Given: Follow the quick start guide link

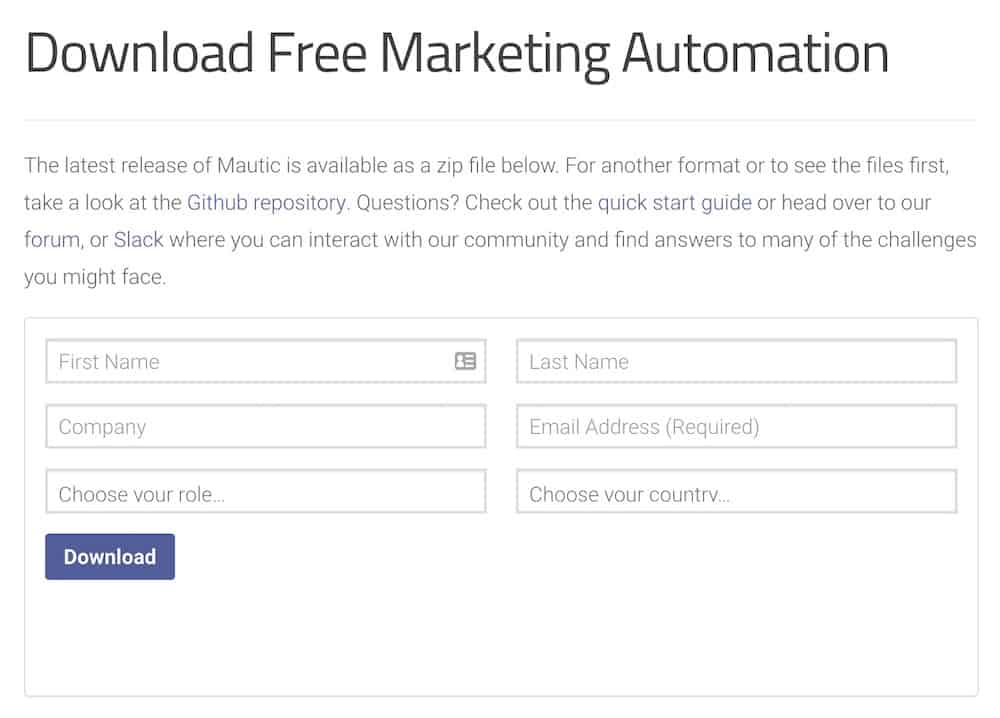Looking at the screenshot, I should tap(674, 203).
